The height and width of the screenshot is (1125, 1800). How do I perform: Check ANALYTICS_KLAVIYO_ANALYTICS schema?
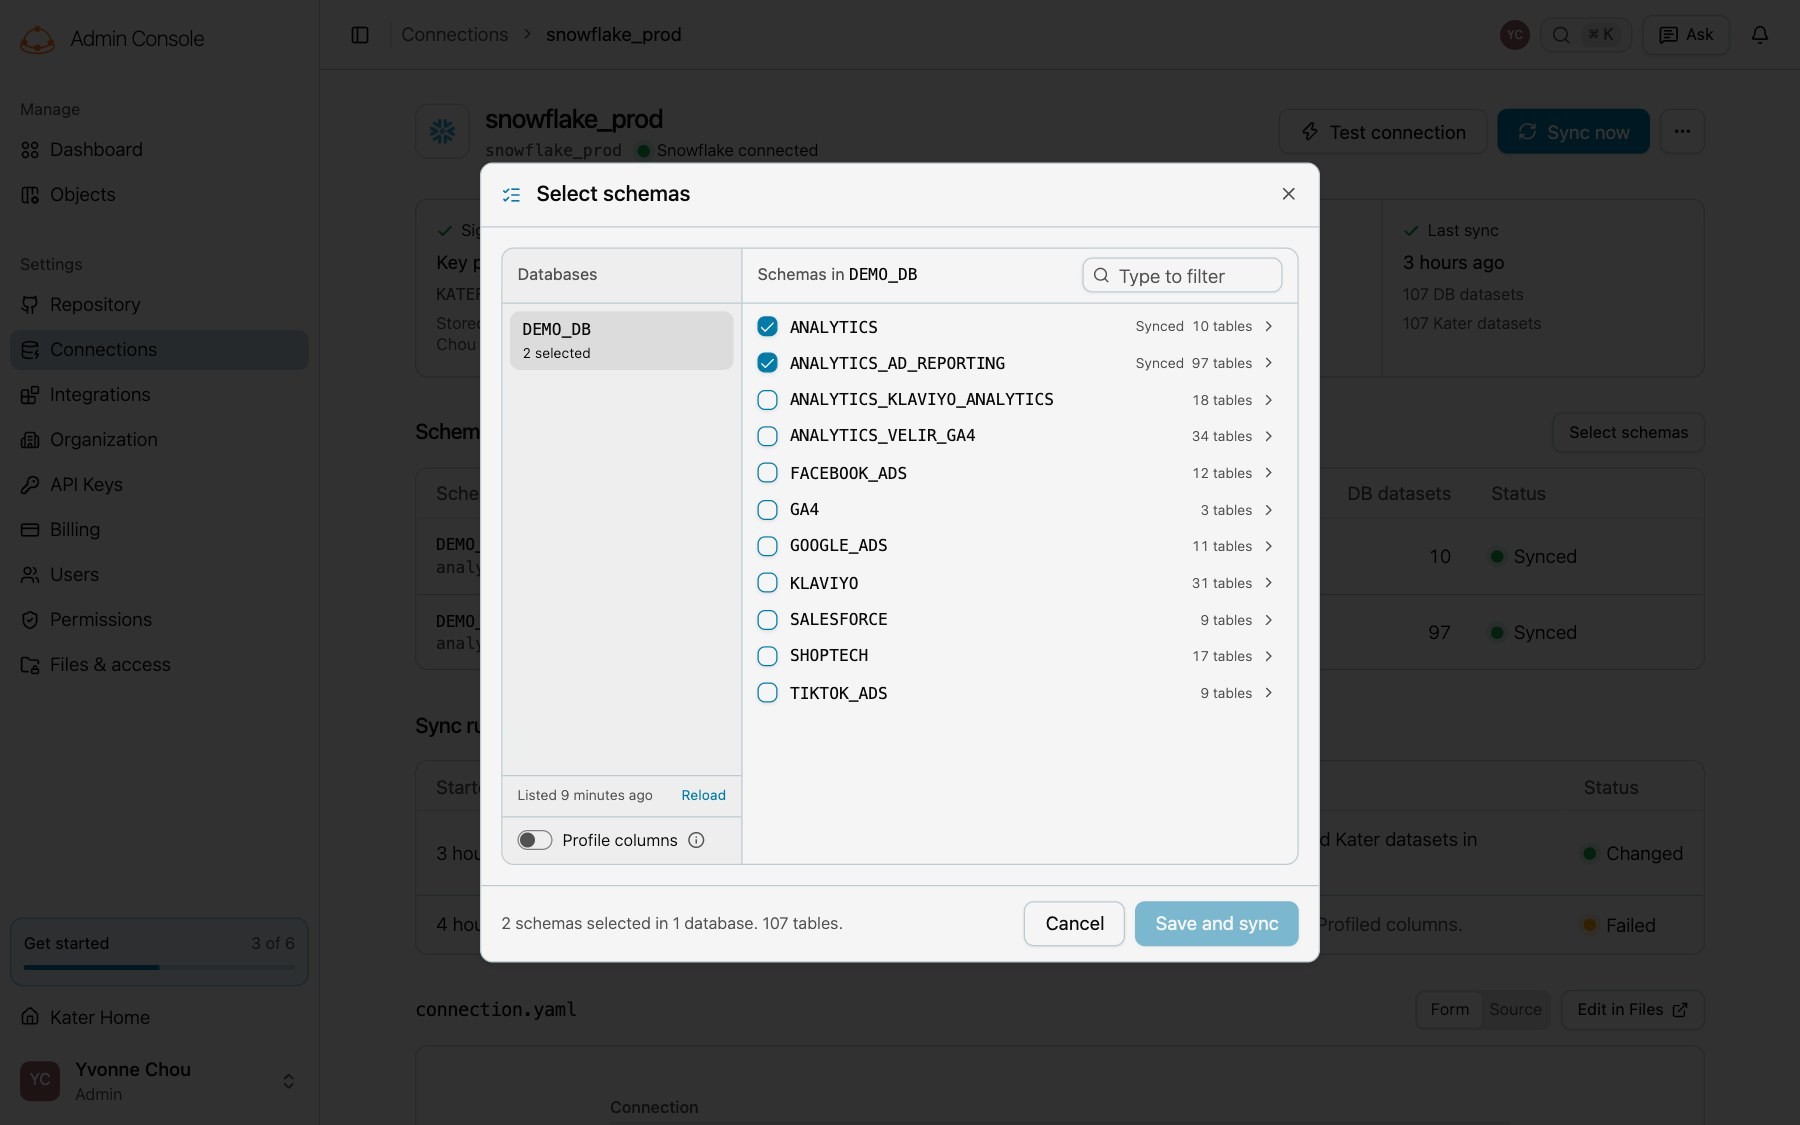767,400
